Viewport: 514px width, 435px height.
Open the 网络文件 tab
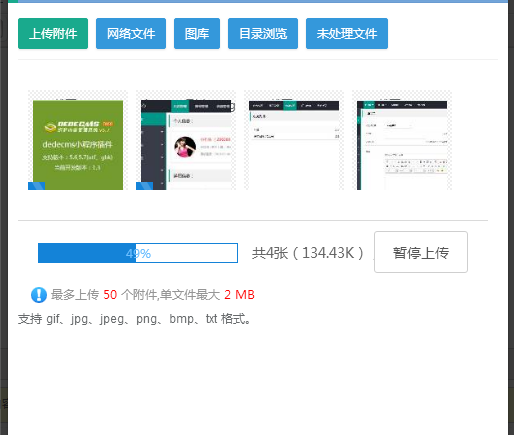point(131,34)
